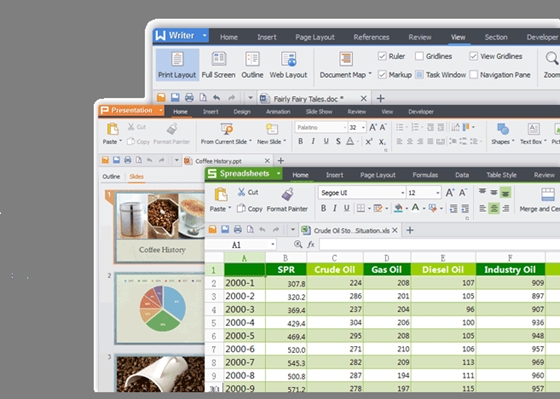Open font size 12 dropdown in Spreadsheets

click(x=438, y=193)
